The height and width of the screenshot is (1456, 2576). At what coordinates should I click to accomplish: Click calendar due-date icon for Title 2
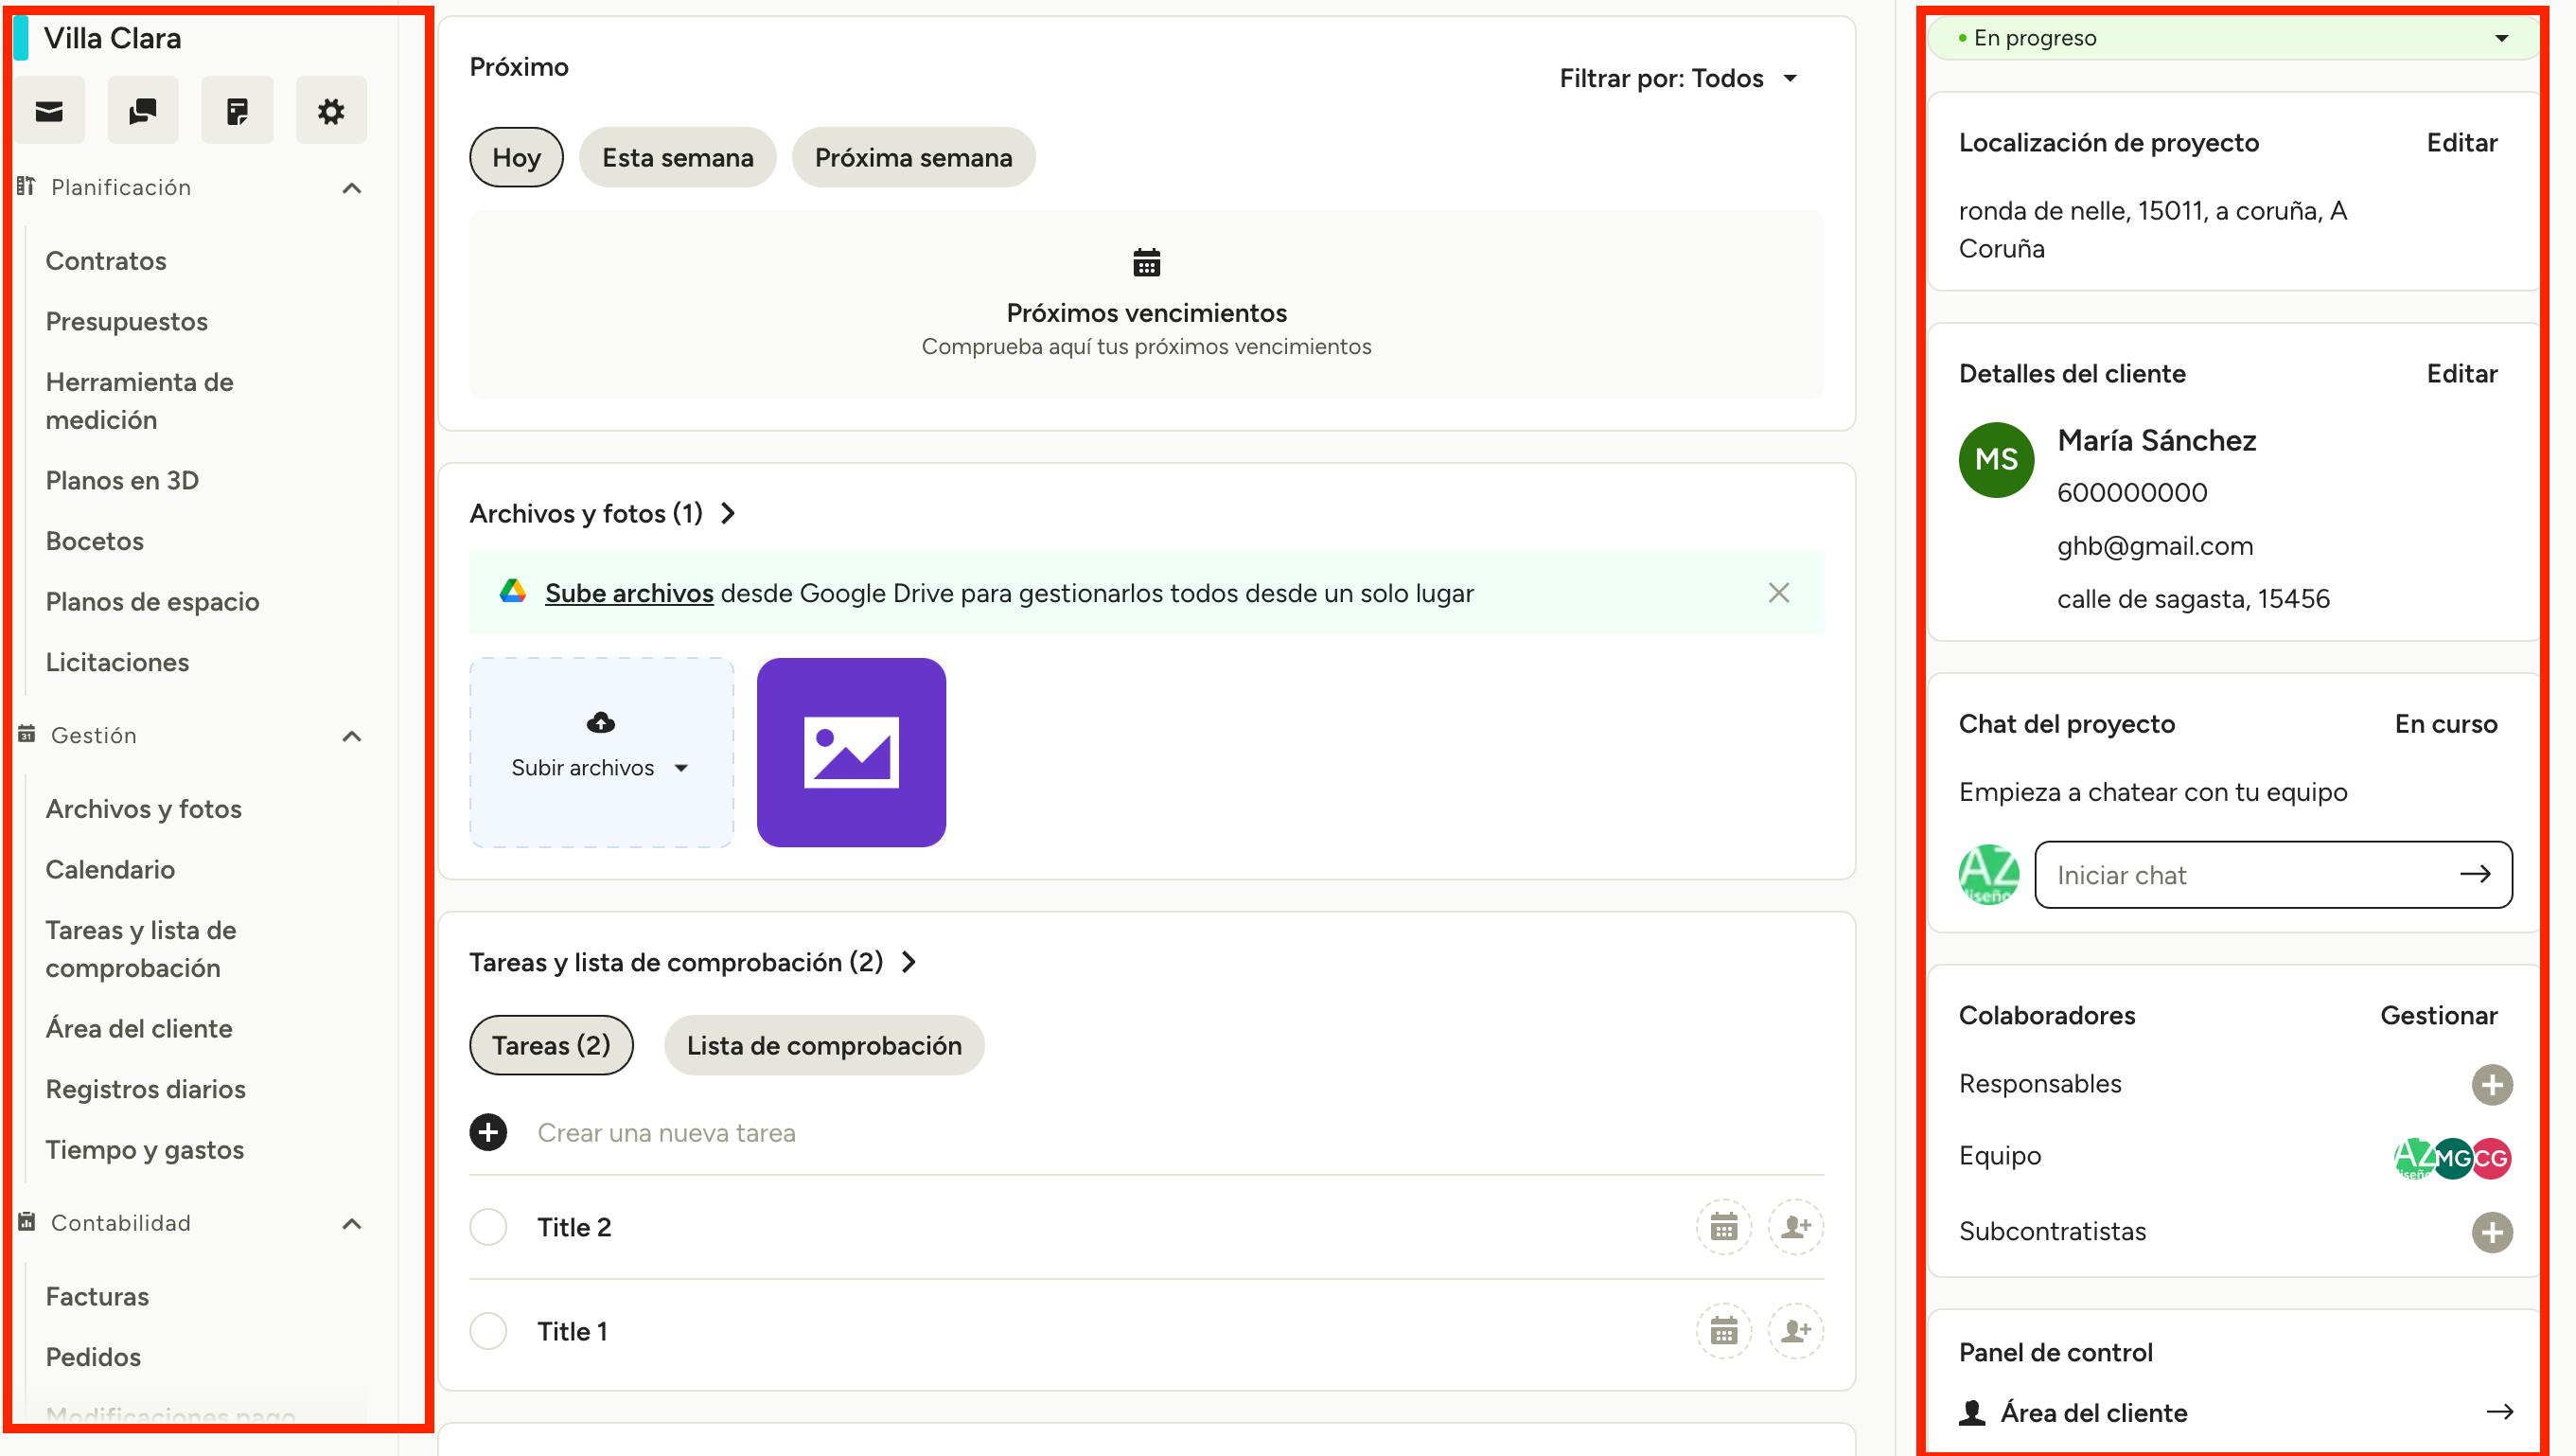point(1723,1227)
